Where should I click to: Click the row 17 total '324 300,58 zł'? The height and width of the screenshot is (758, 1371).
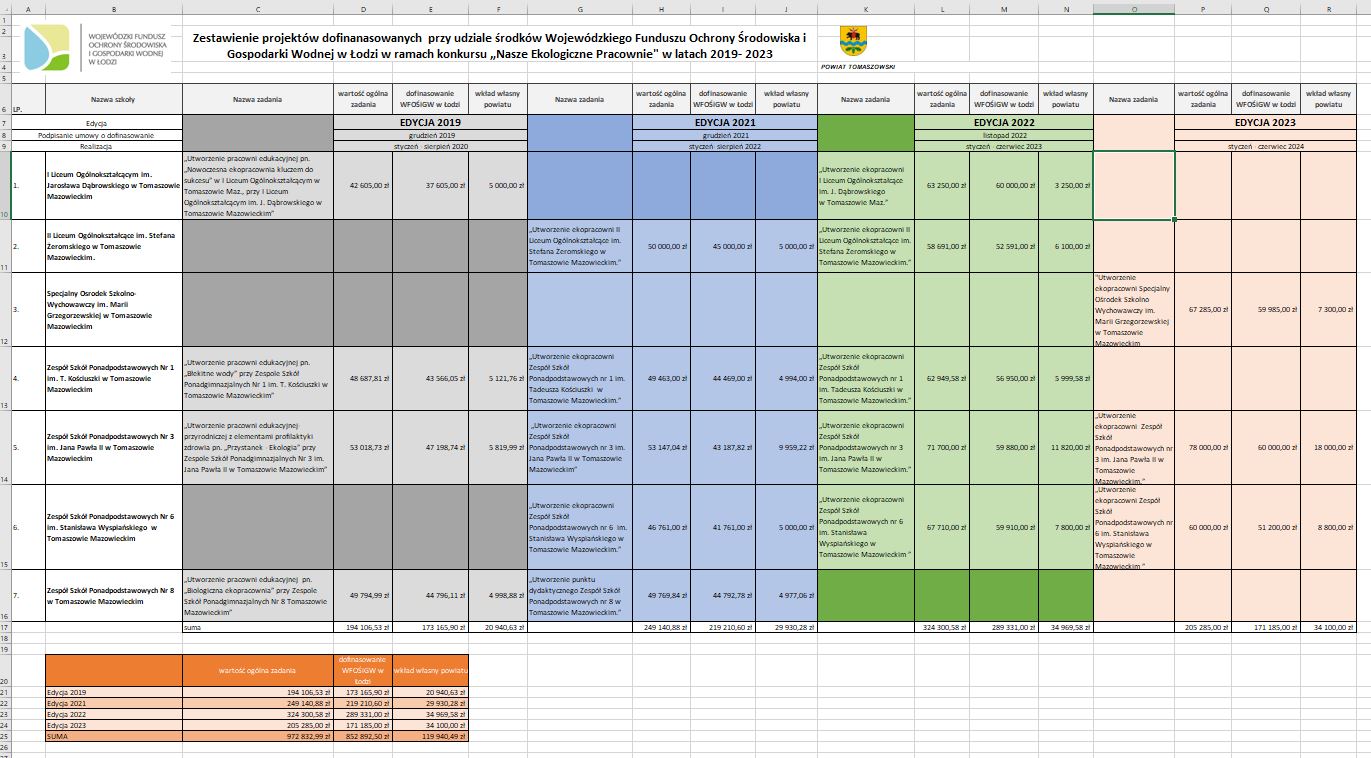click(944, 626)
